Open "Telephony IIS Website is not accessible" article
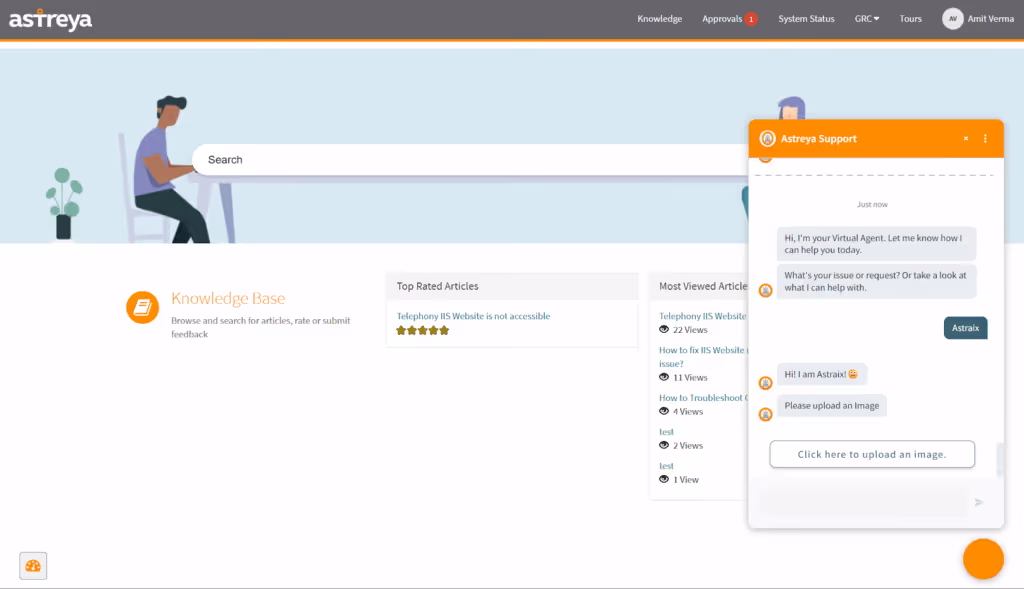The width and height of the screenshot is (1024, 589). (x=472, y=315)
